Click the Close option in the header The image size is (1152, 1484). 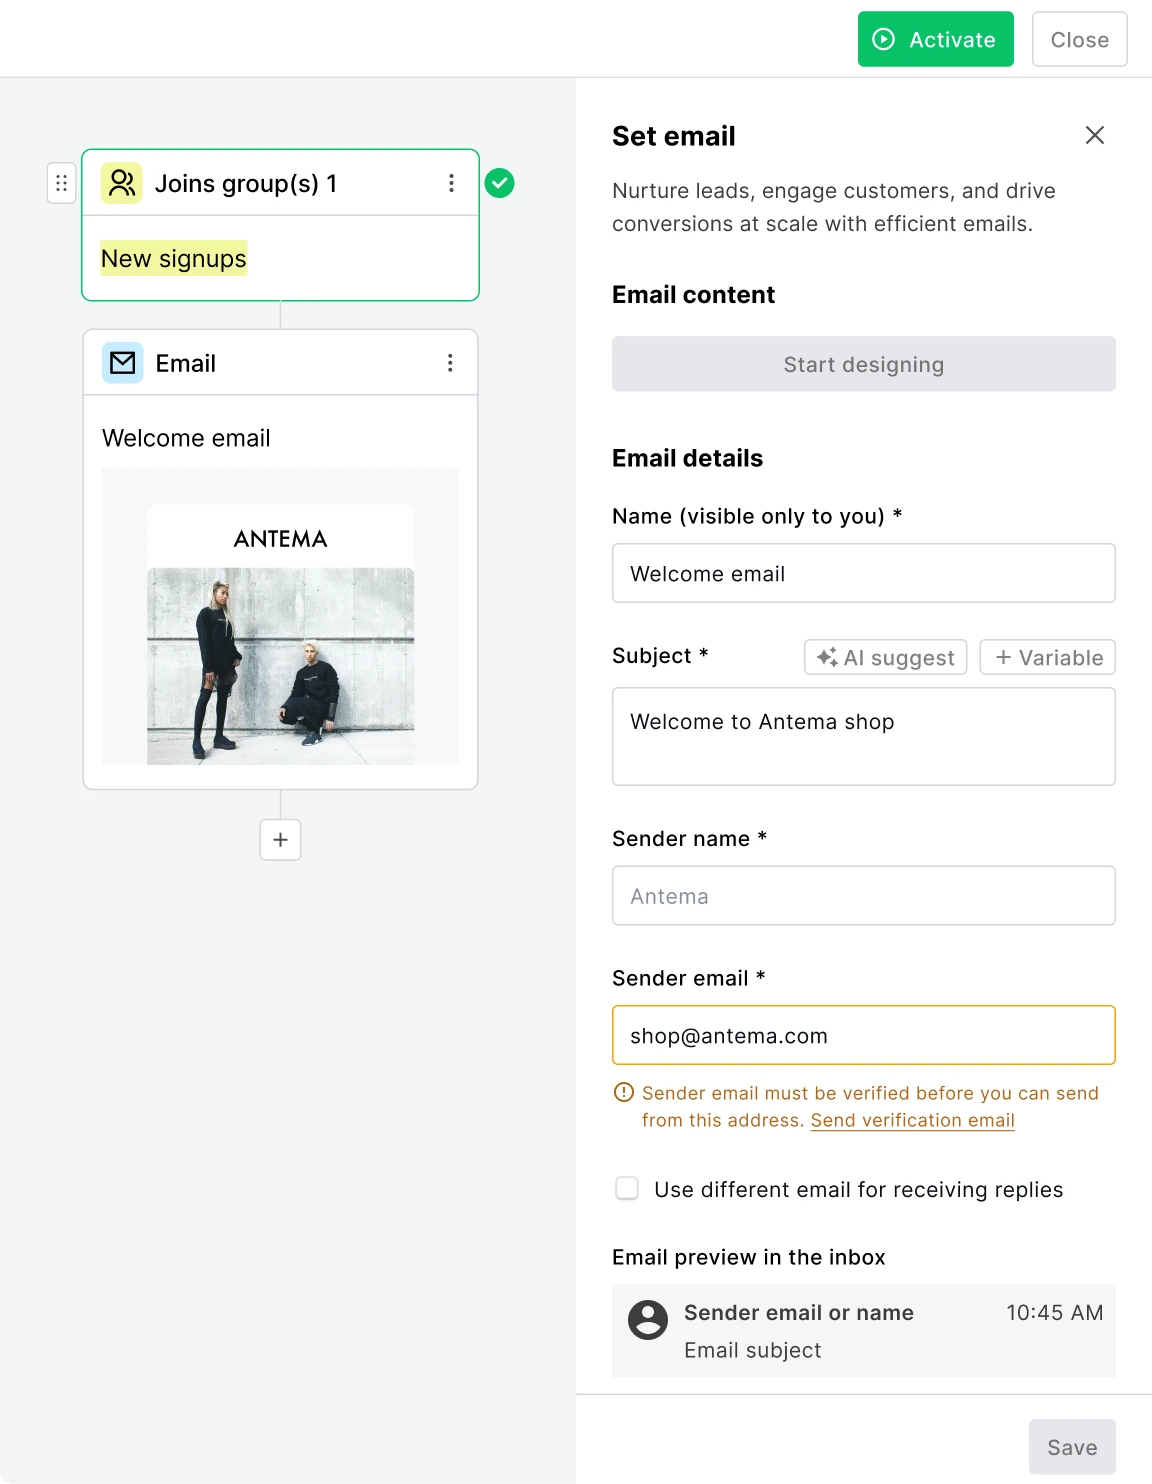click(x=1079, y=39)
